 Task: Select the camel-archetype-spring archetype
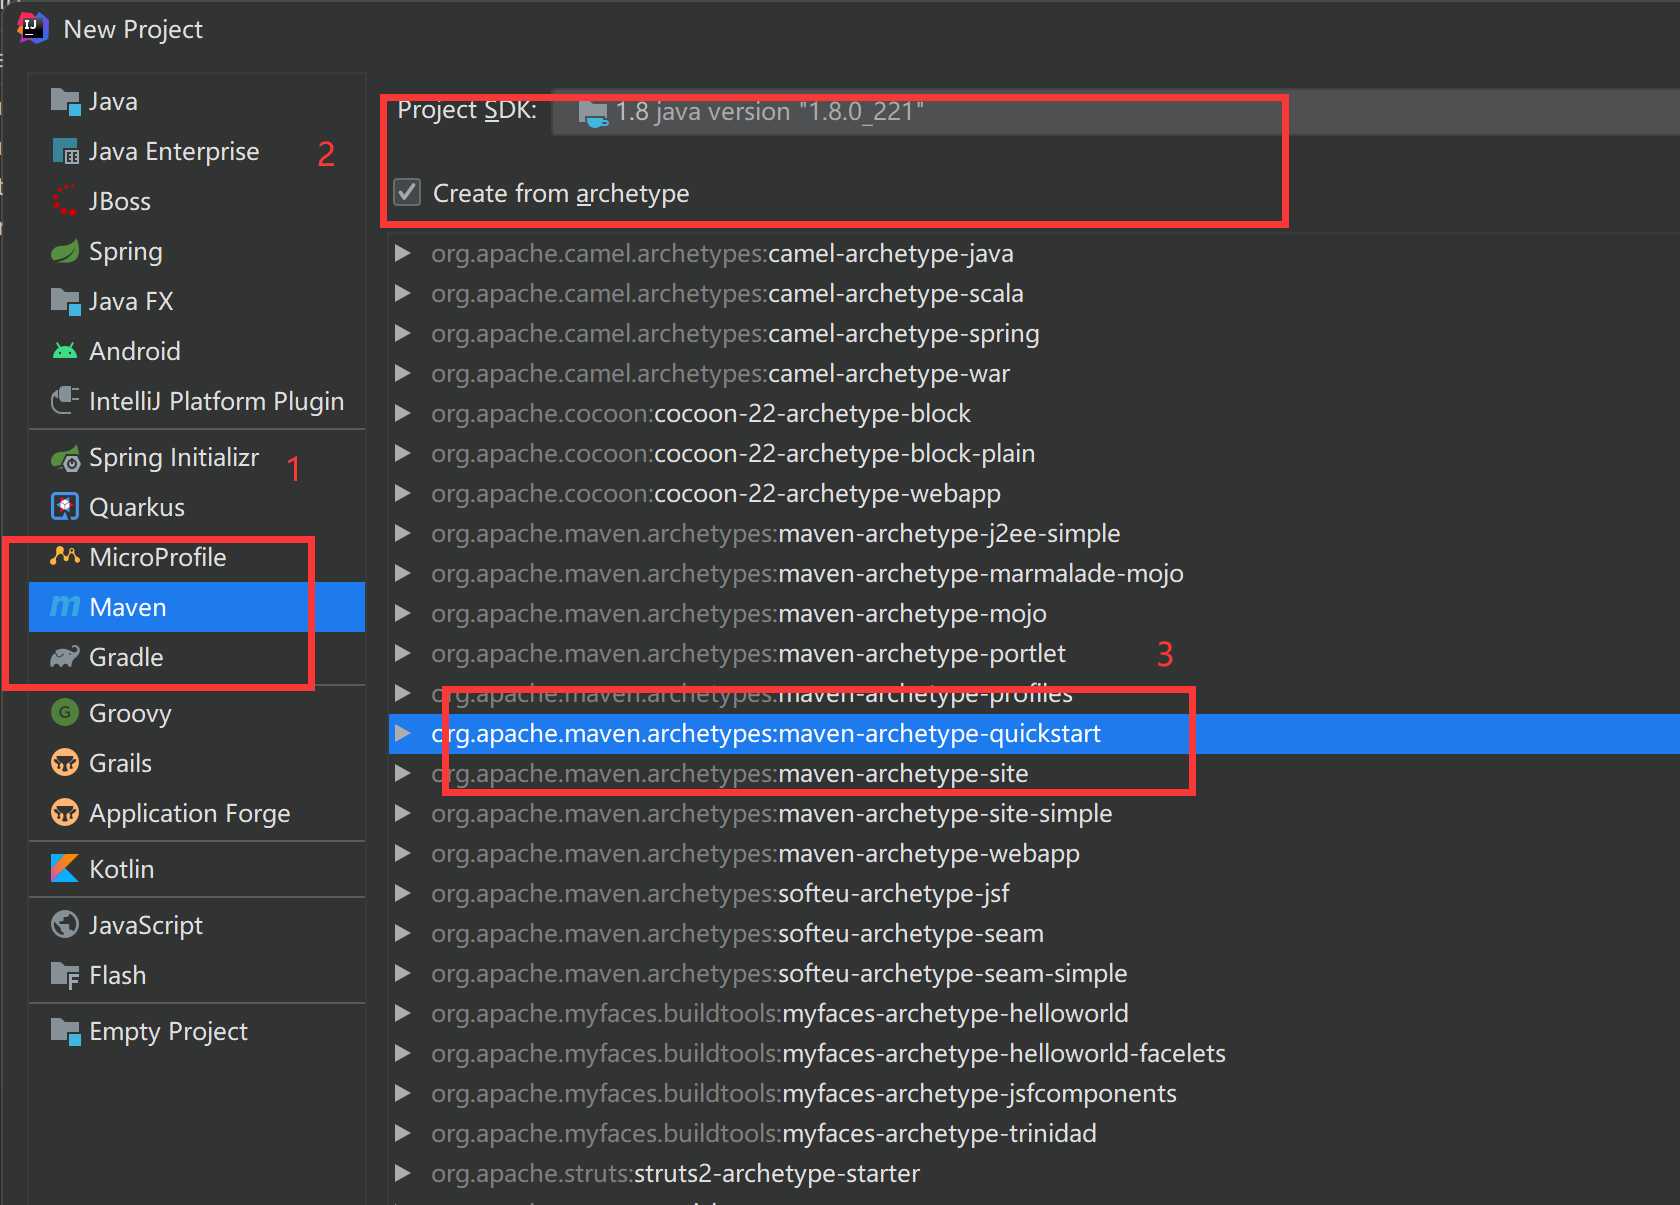click(1034, 333)
